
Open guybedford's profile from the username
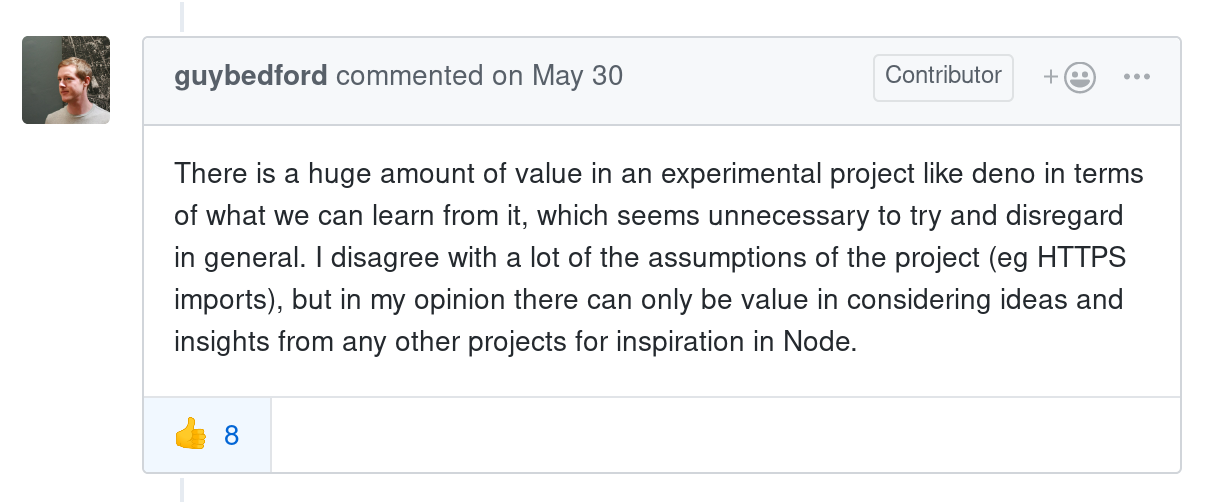[x=251, y=76]
